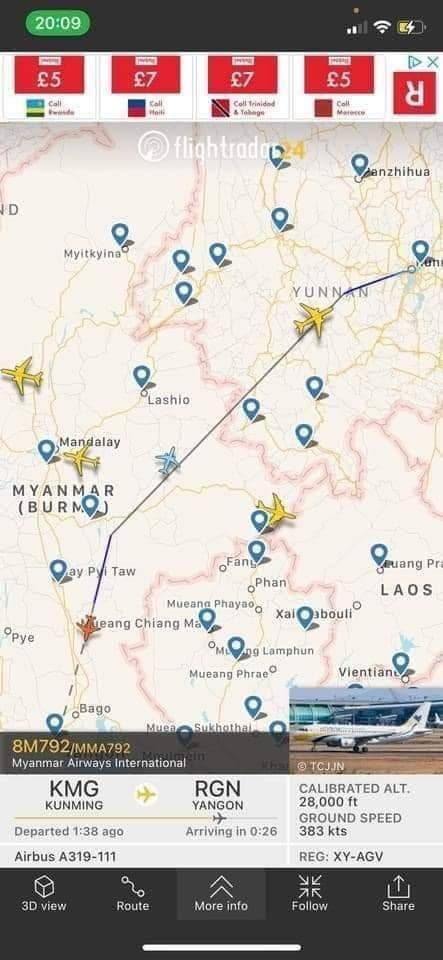The height and width of the screenshot is (960, 443).
Task: Open the 3D view cube icon
Action: tap(44, 885)
